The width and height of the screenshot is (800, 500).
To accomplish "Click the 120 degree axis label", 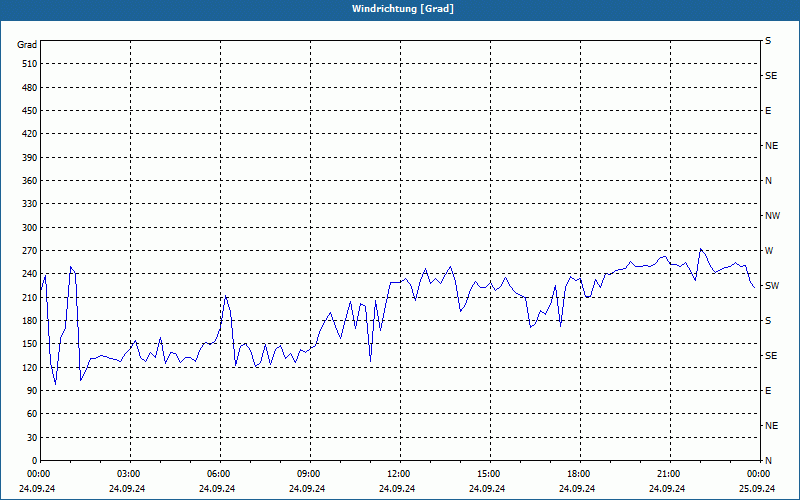I will coord(30,367).
